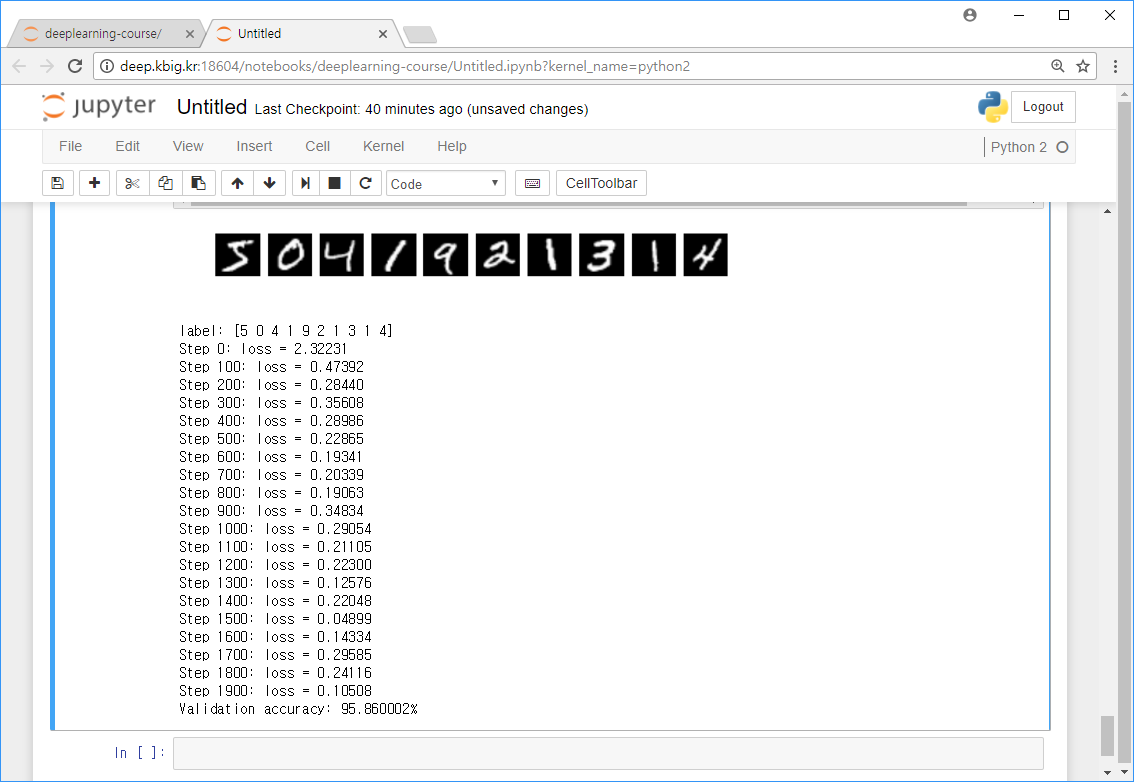Screen dimensions: 1134x782
Task: Click the digit 3 image thumbnail
Action: tap(602, 255)
